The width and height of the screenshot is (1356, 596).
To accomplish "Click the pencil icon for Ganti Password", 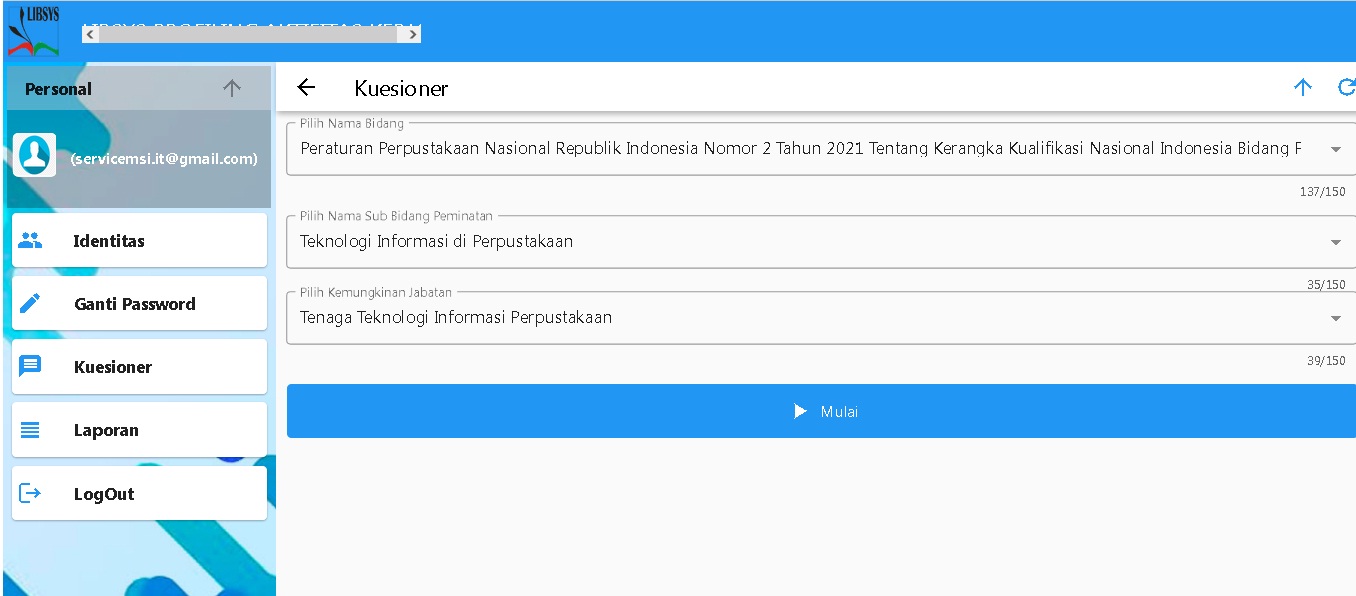I will 31,304.
